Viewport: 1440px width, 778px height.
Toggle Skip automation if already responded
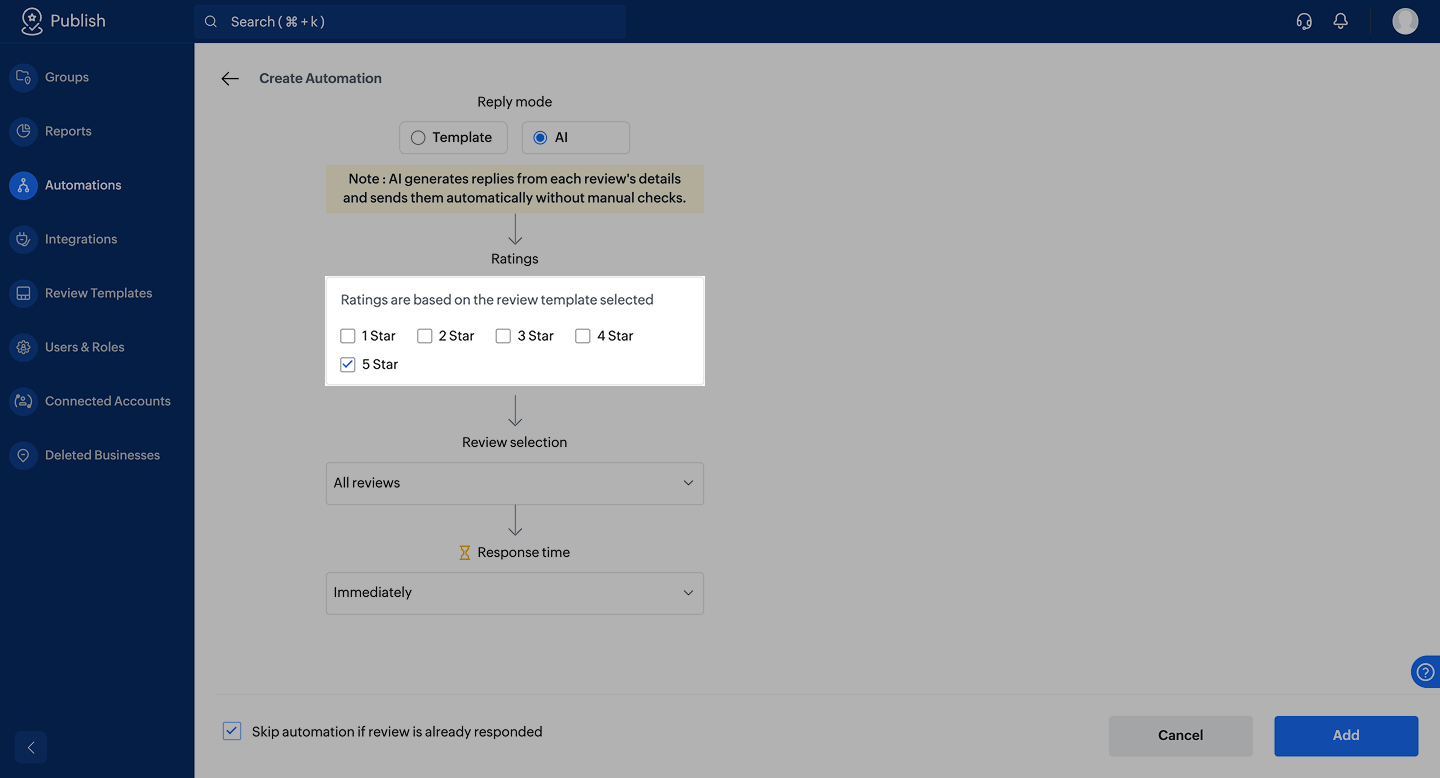pos(232,731)
